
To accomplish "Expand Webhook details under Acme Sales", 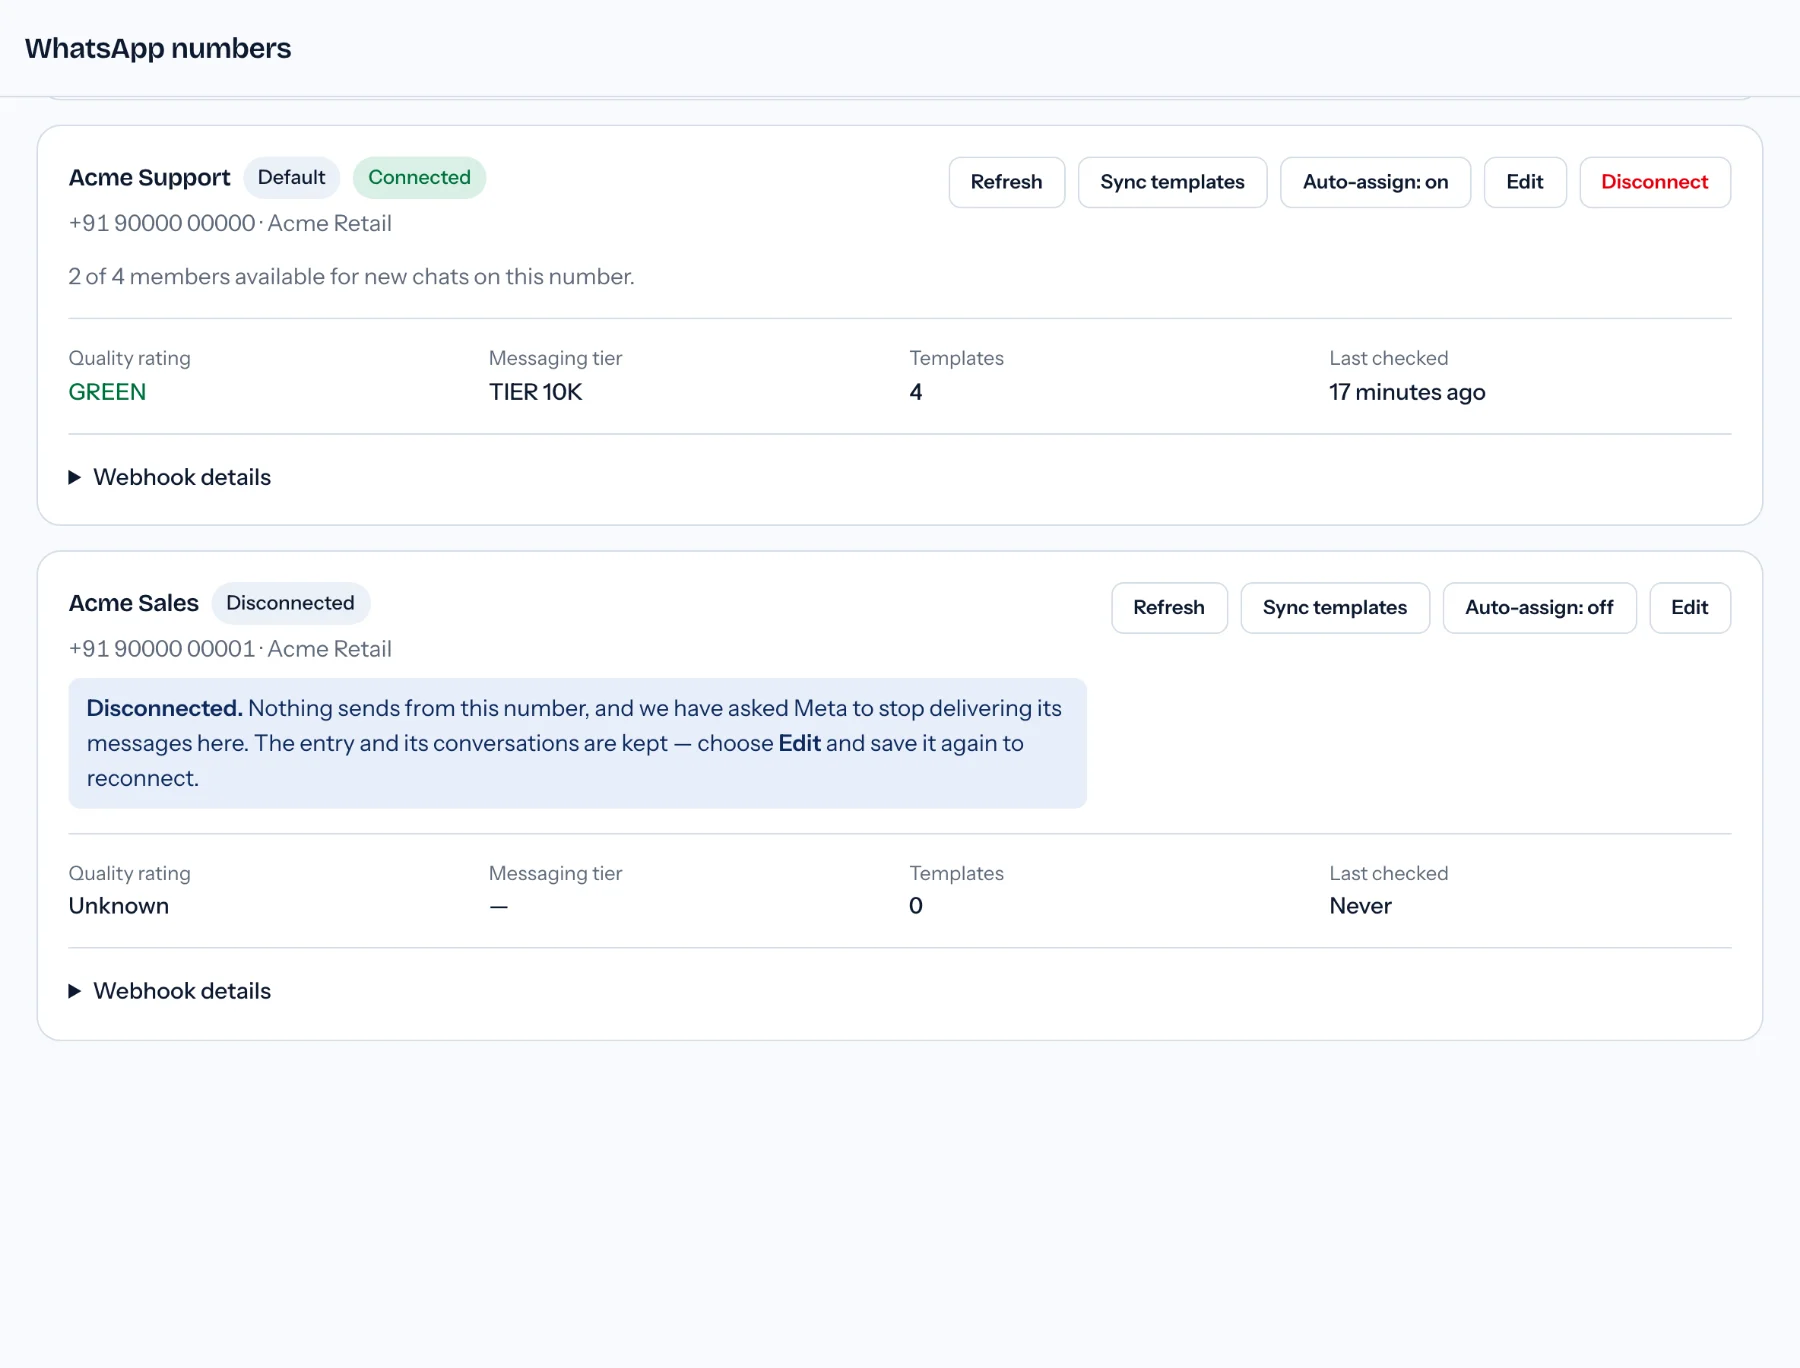I will pyautogui.click(x=170, y=991).
